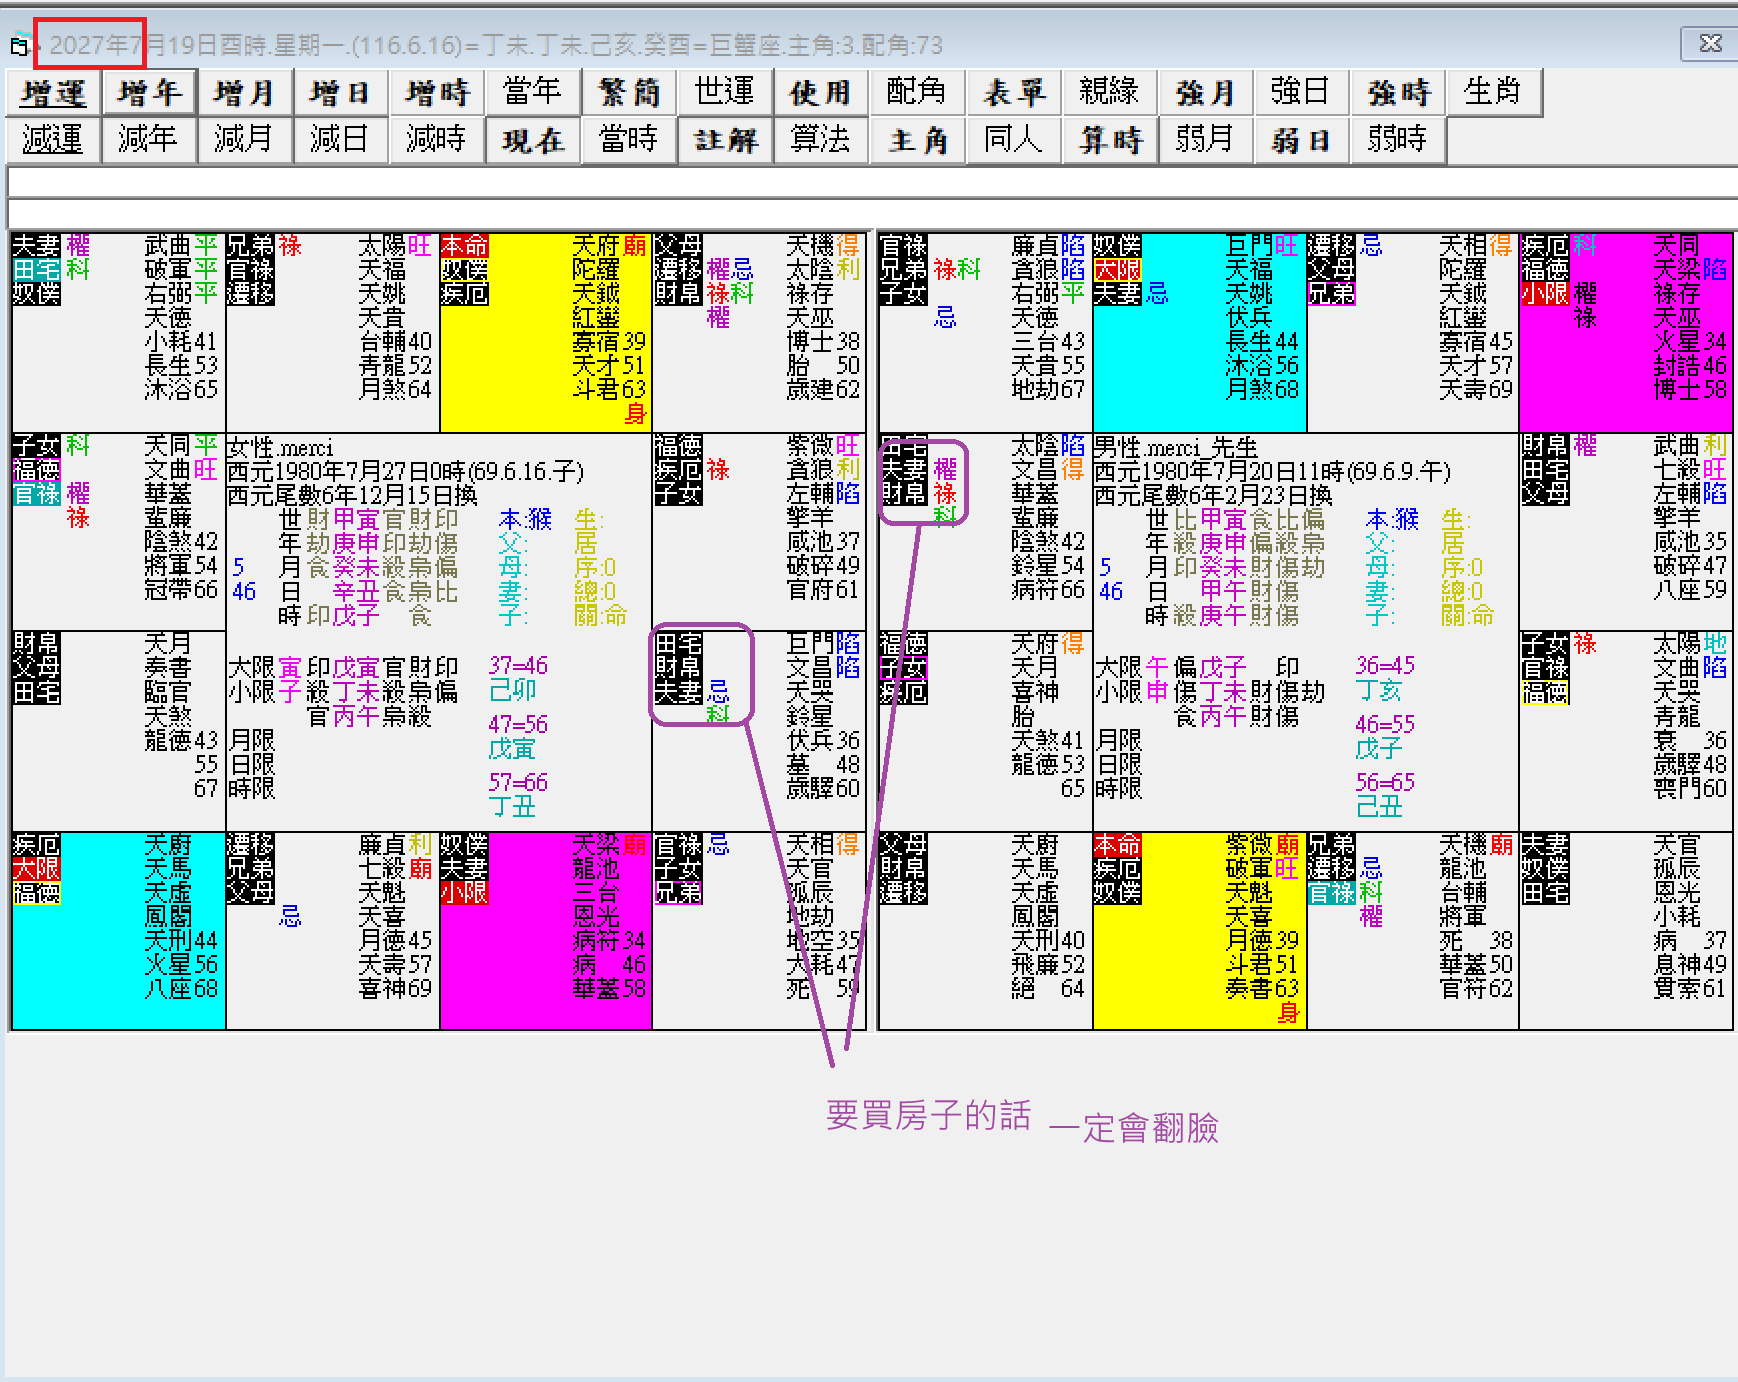Go back one month with 減月
This screenshot has width=1738, height=1382.
click(x=244, y=140)
